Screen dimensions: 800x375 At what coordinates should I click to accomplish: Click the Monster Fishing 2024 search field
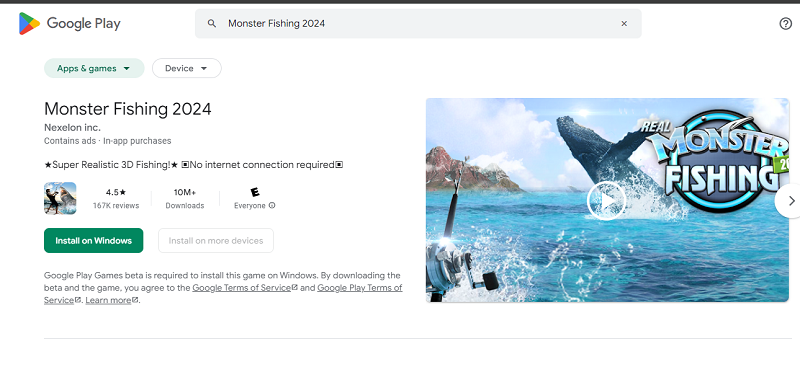418,23
